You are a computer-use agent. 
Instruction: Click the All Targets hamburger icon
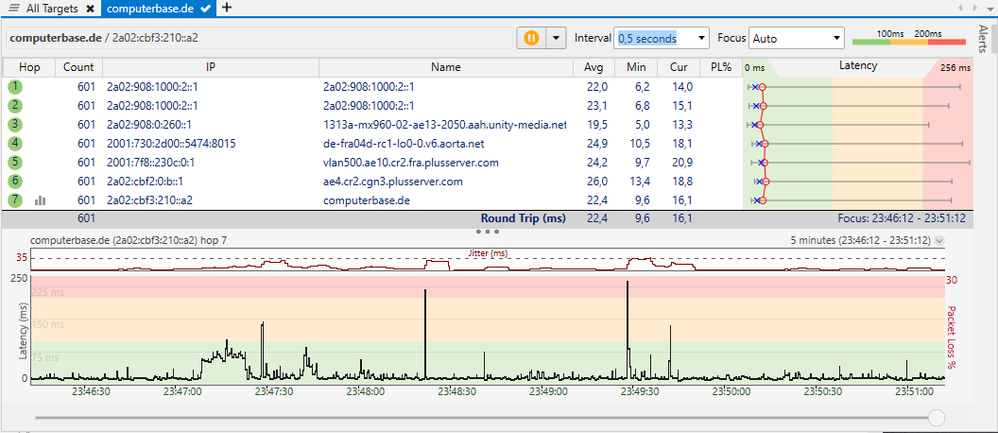click(14, 8)
